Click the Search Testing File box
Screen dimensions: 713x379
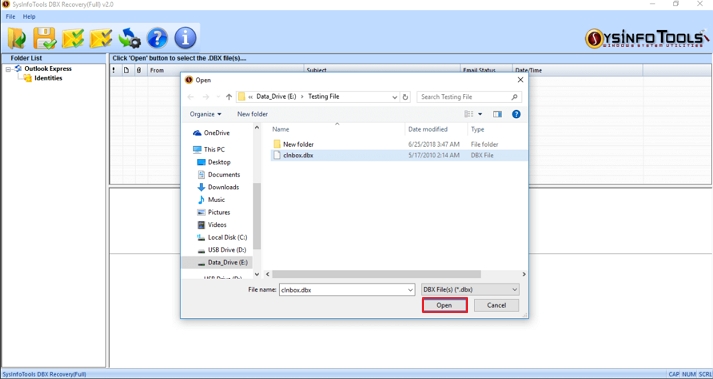[x=469, y=97]
